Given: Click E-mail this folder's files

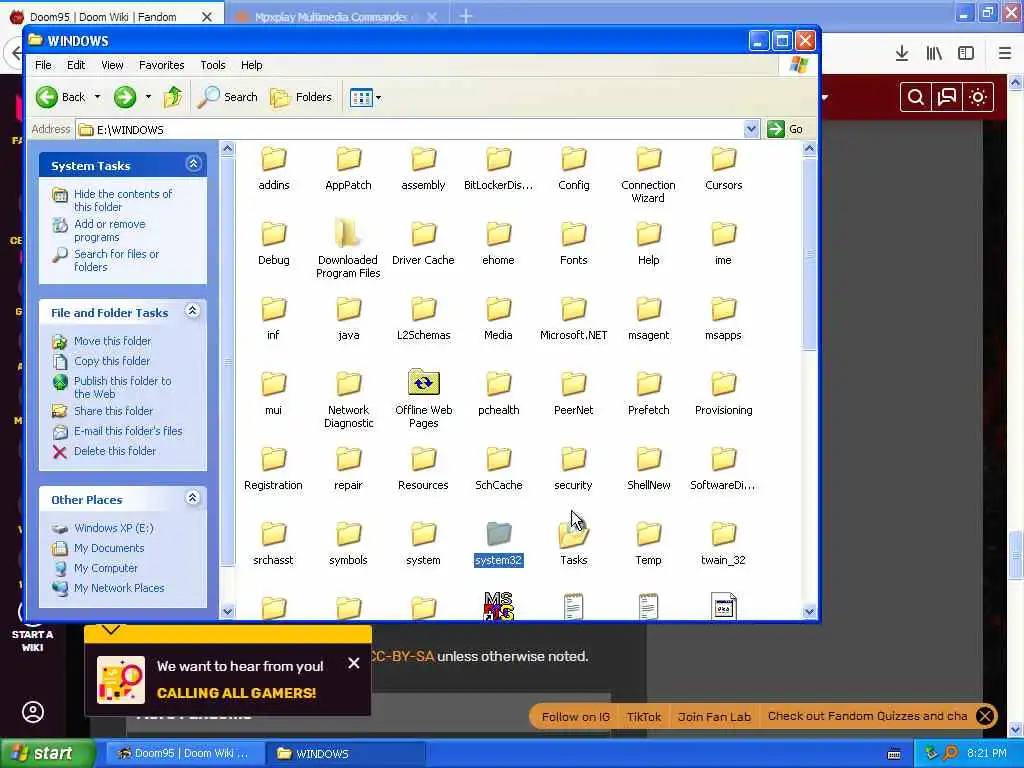Looking at the screenshot, I should click(x=128, y=430).
